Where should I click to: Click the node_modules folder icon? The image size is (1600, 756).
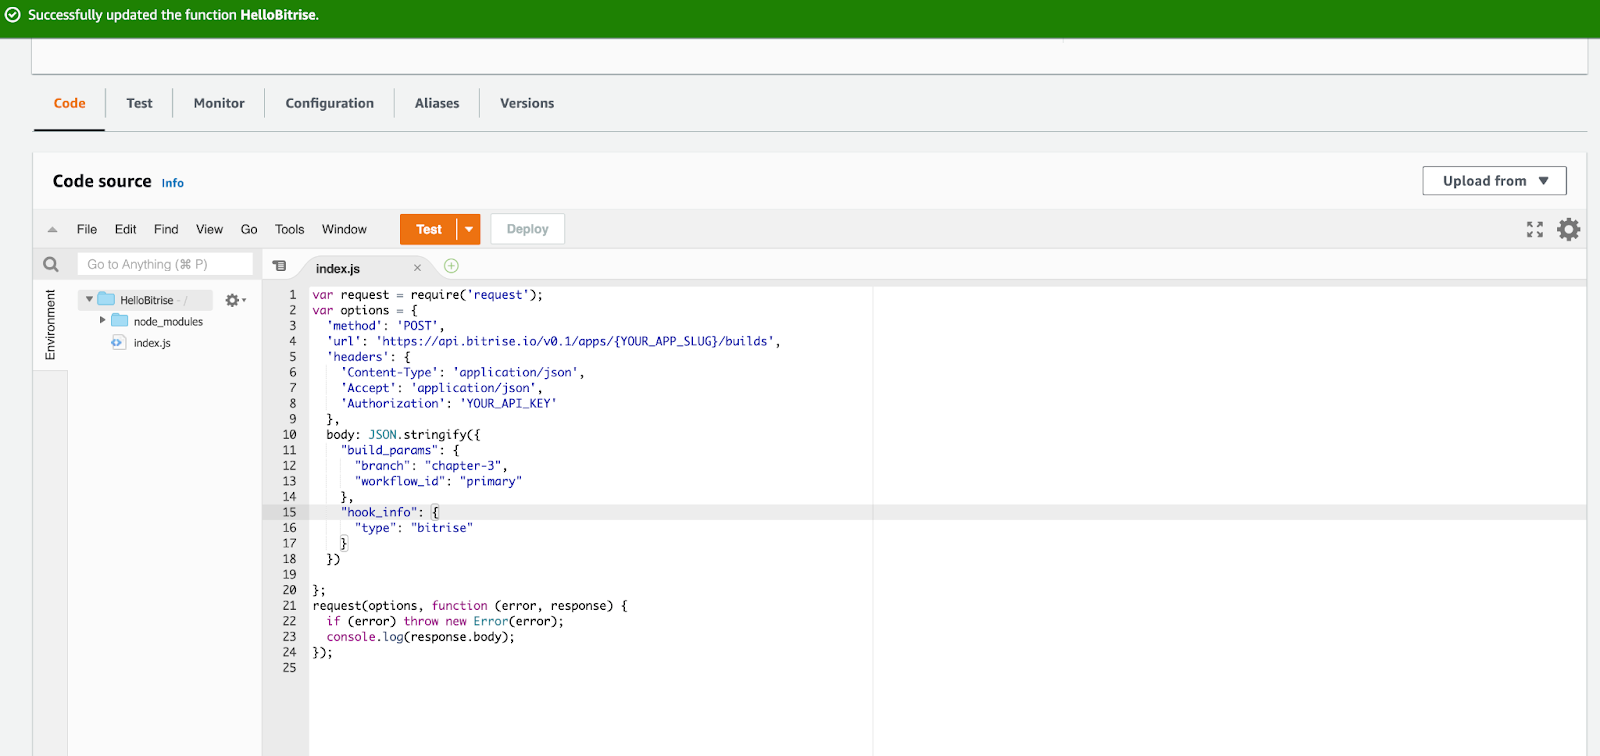[120, 321]
